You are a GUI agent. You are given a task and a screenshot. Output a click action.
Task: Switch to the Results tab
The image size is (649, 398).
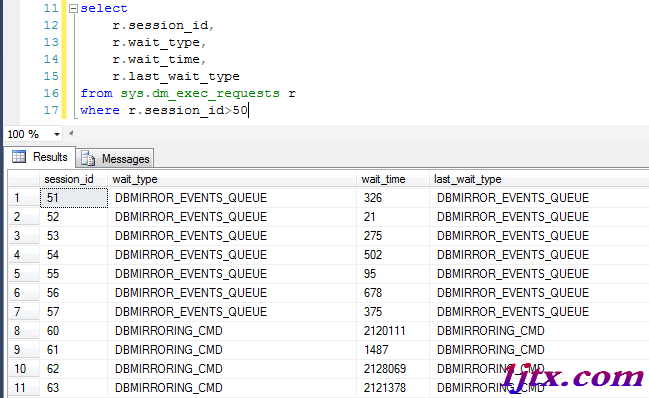[40, 157]
